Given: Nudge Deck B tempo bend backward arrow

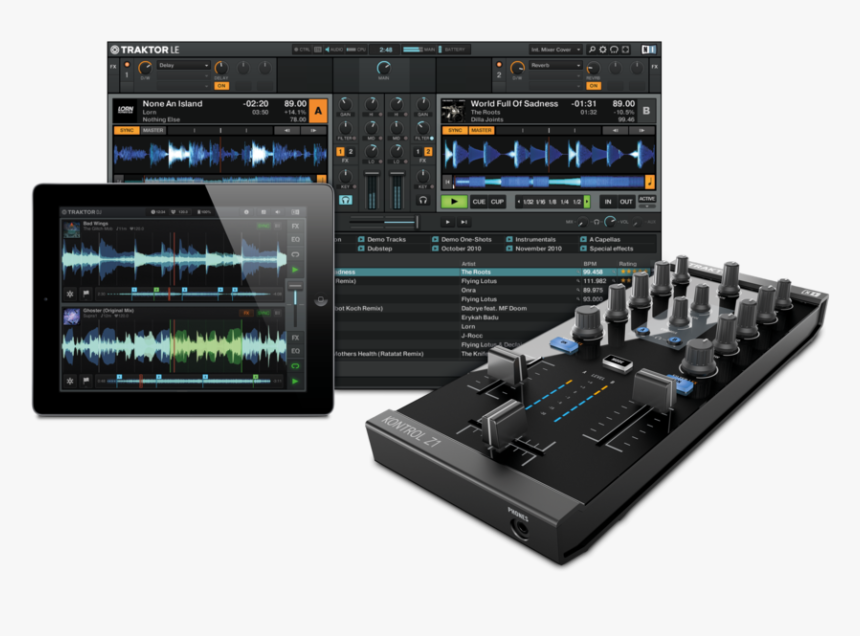Looking at the screenshot, I should pos(615,130).
